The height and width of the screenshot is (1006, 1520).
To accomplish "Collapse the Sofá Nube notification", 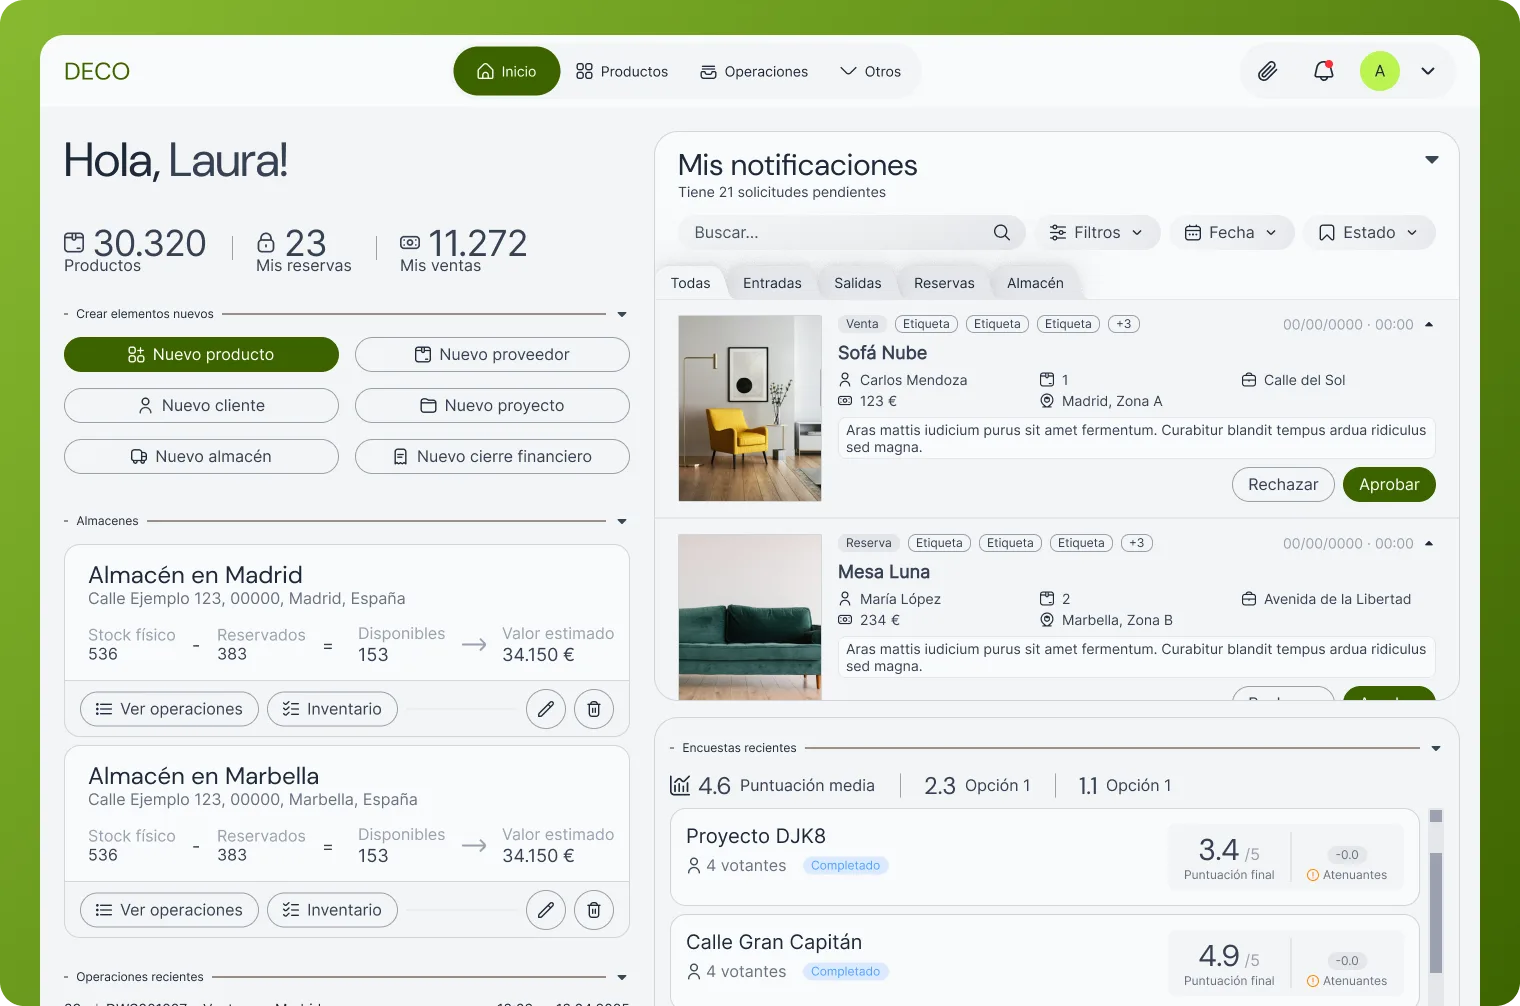I will [x=1429, y=324].
